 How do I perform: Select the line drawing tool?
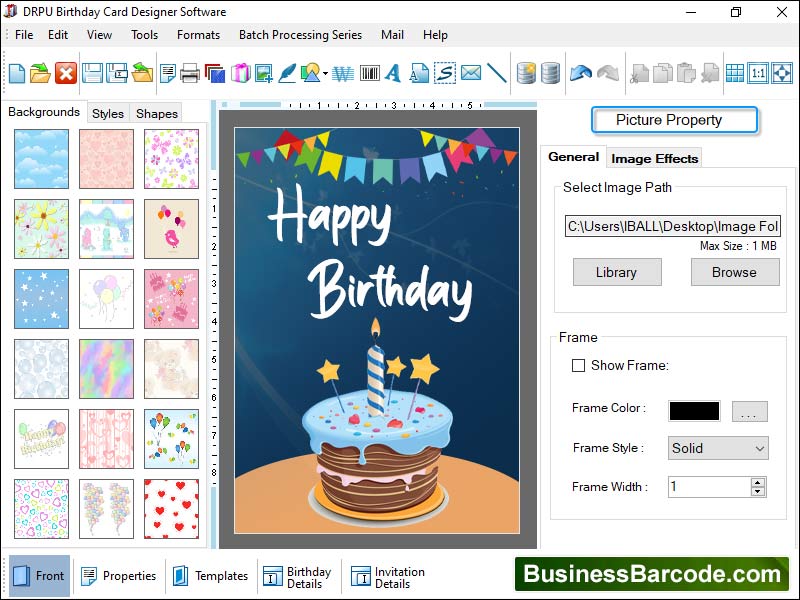click(x=497, y=72)
